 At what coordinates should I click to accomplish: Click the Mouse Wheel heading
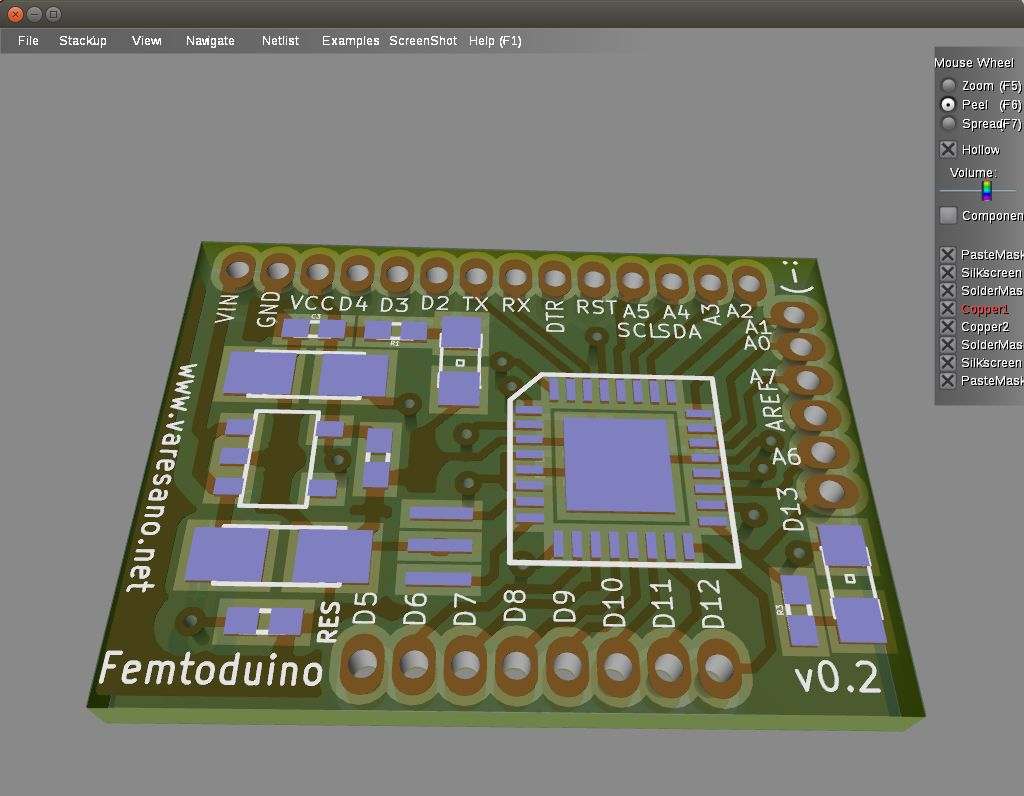(974, 63)
